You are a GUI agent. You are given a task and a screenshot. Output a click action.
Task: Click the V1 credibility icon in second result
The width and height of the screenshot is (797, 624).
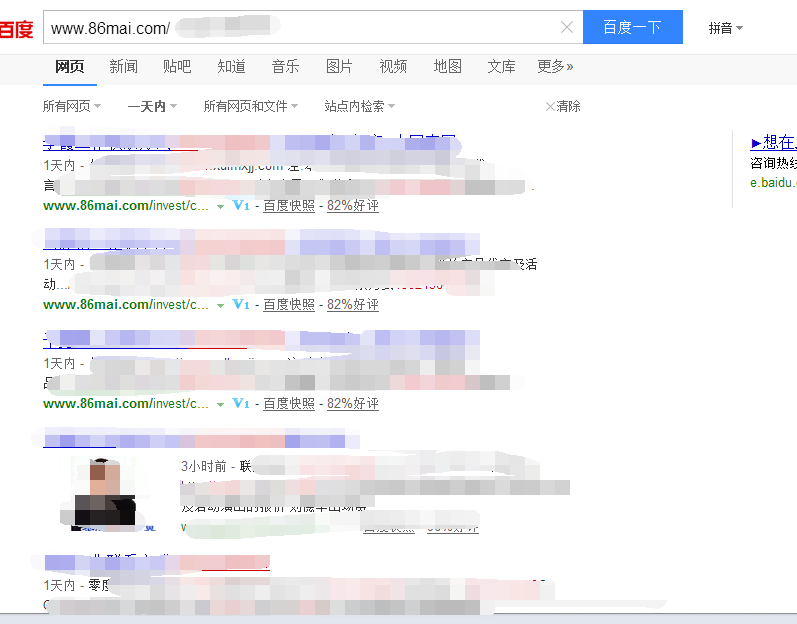pos(240,304)
